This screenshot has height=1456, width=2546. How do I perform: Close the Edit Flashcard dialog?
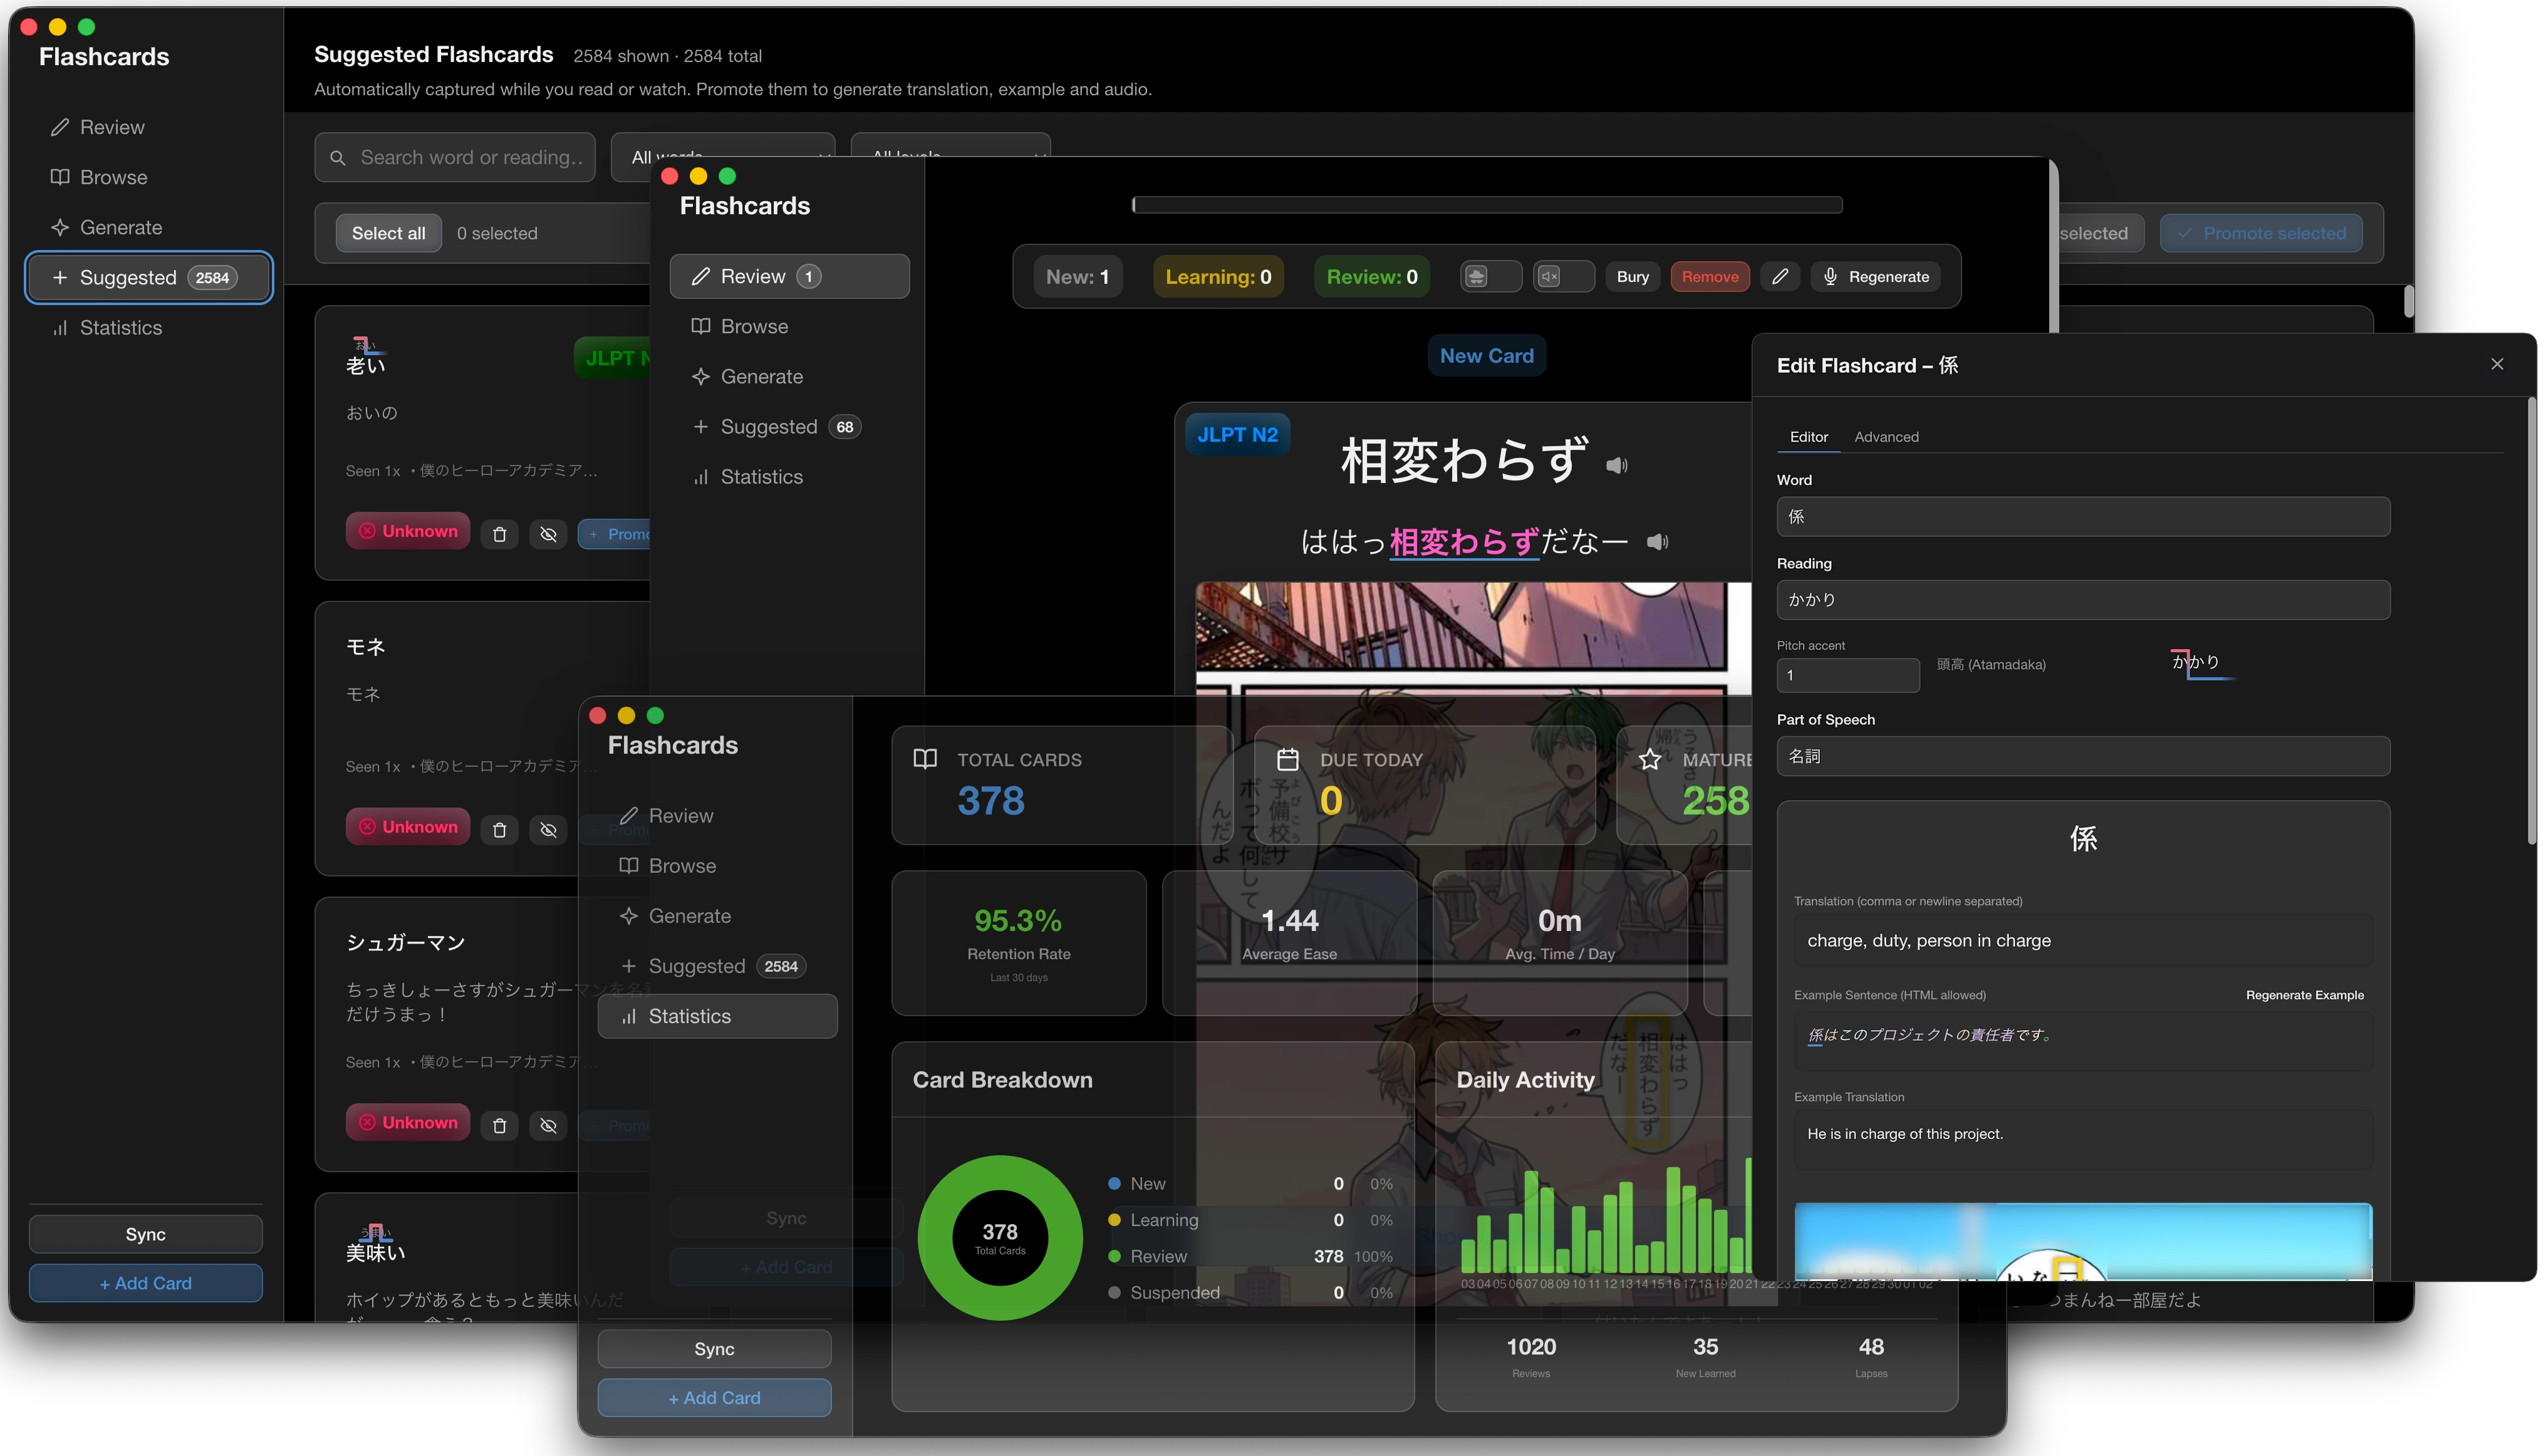pyautogui.click(x=2497, y=364)
